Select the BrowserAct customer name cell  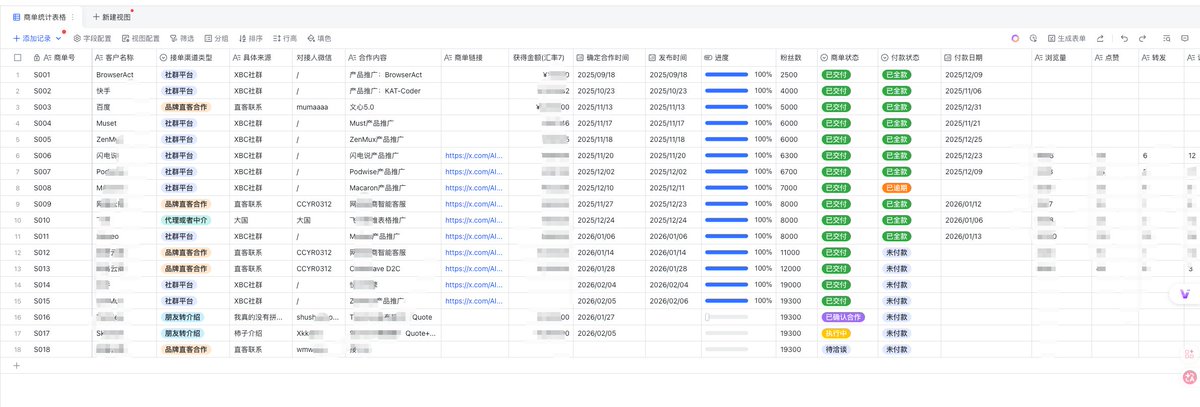[x=124, y=75]
